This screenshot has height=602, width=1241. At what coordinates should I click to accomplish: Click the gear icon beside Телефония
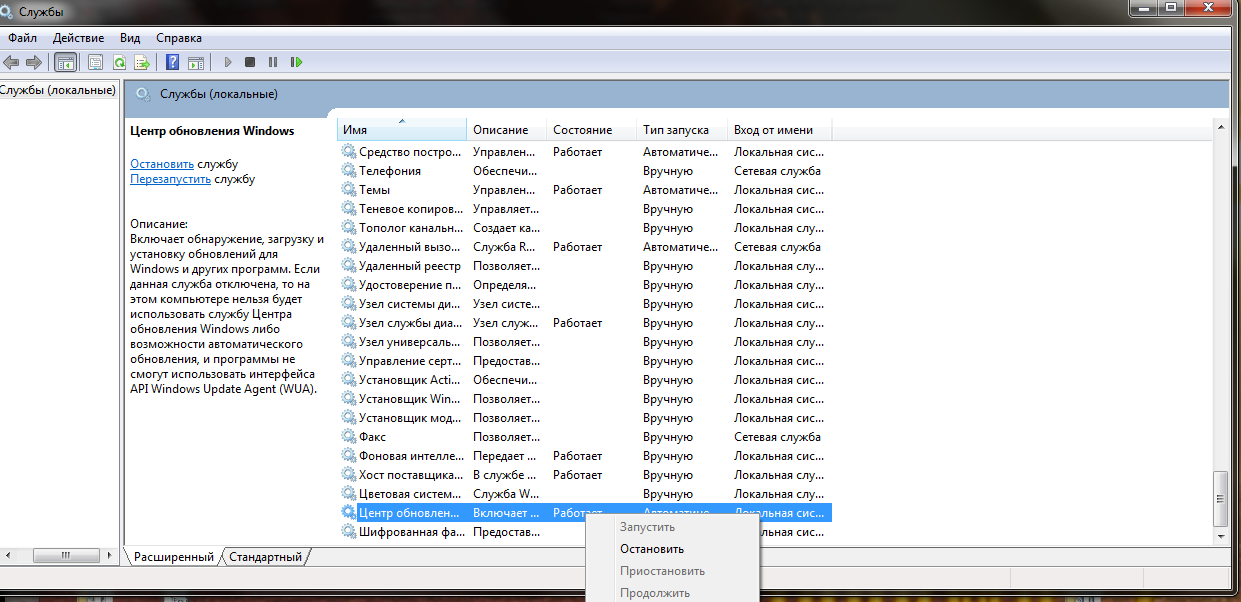[349, 171]
